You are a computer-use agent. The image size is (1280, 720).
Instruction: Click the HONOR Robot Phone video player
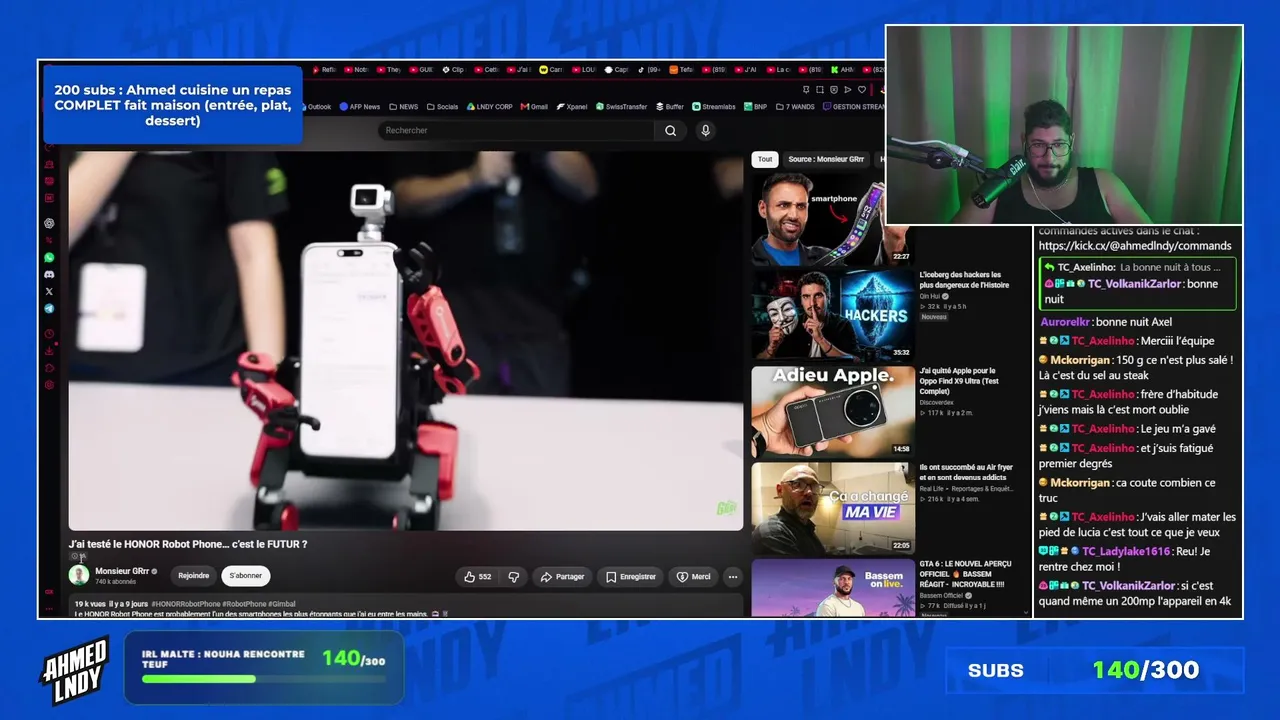tap(405, 340)
